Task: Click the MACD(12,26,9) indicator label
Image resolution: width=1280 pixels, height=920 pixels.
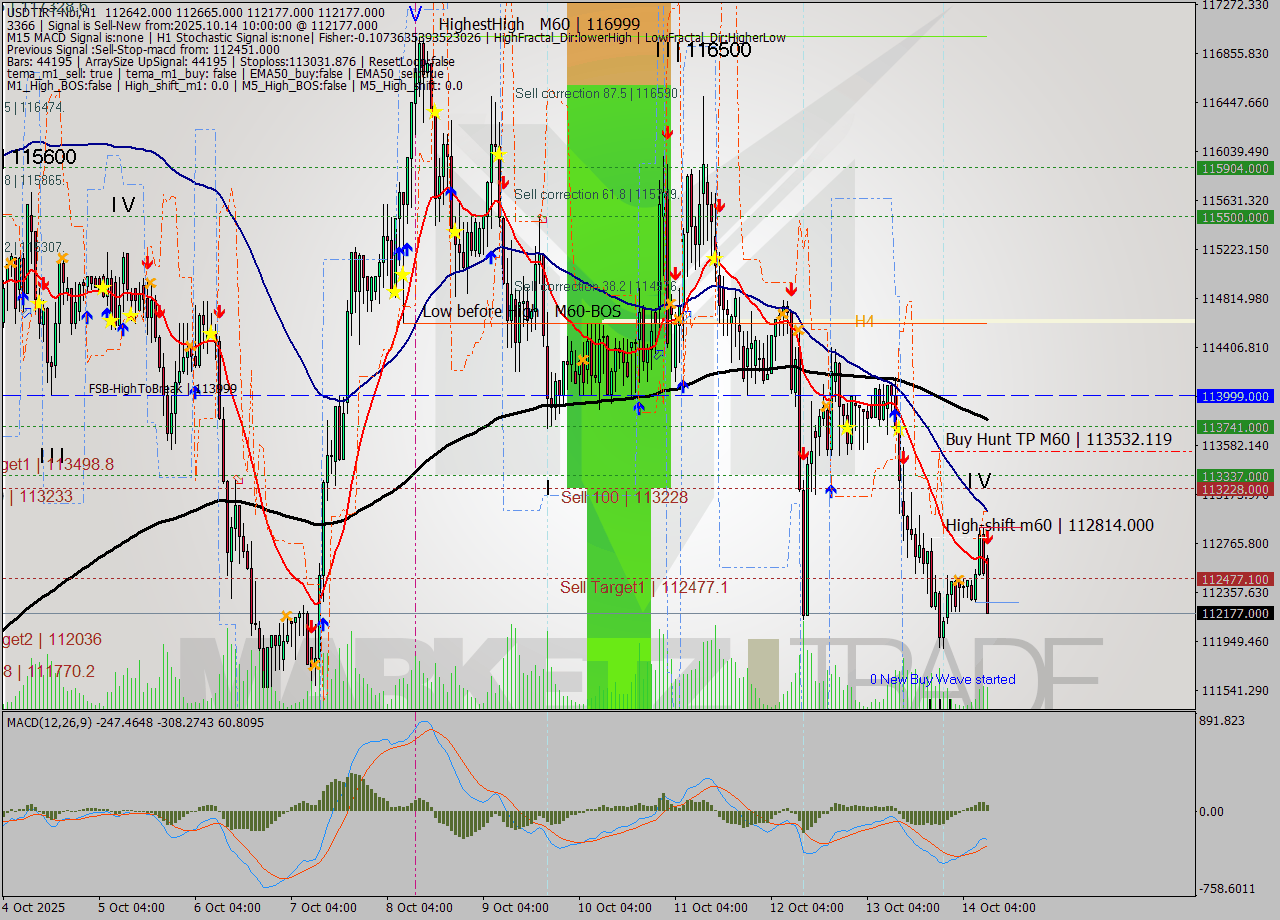Action: [60, 722]
